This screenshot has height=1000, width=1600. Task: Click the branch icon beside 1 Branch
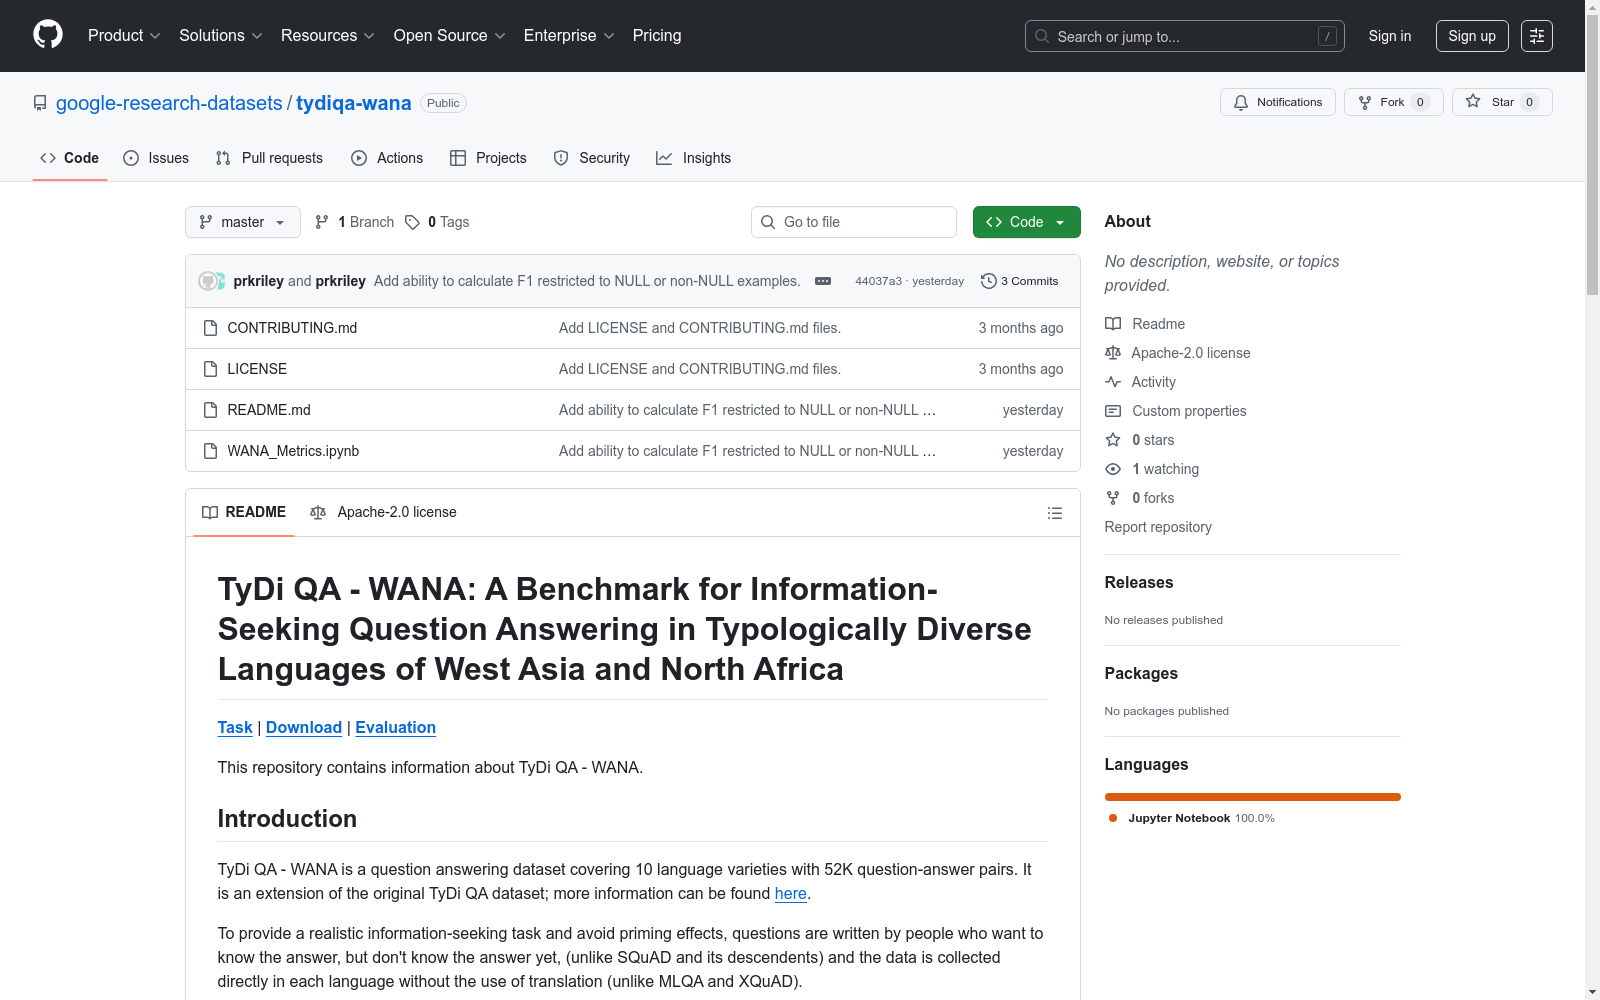pos(322,222)
